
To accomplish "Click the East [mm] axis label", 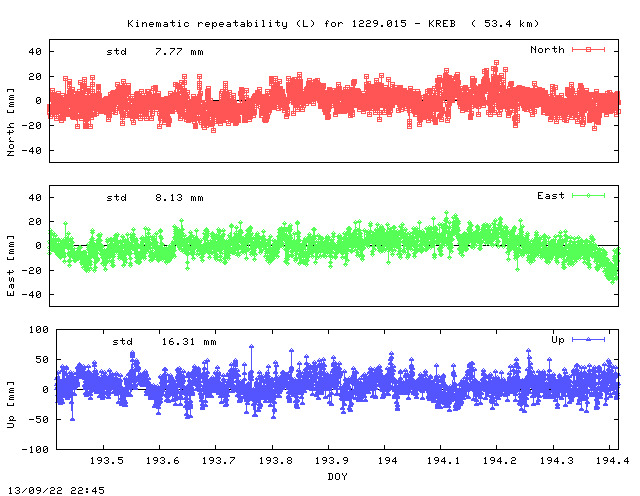I will pyautogui.click(x=11, y=265).
